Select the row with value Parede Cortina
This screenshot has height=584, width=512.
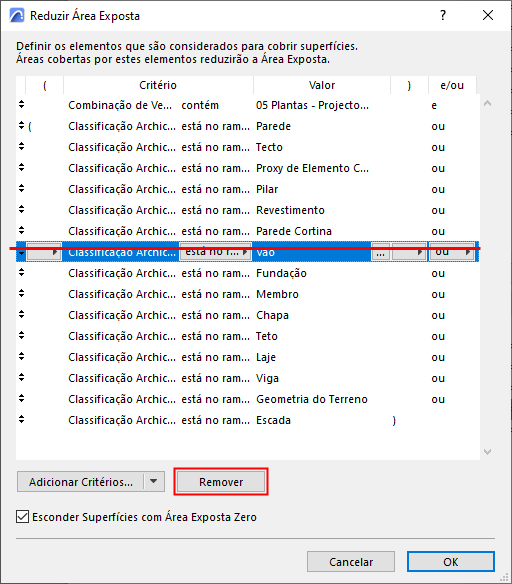248,231
